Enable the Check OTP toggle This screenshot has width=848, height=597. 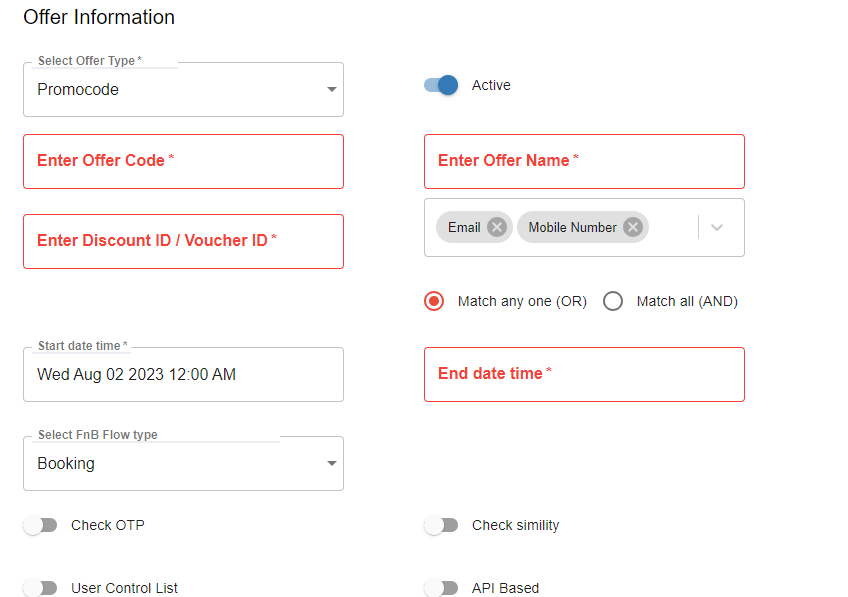pos(40,525)
